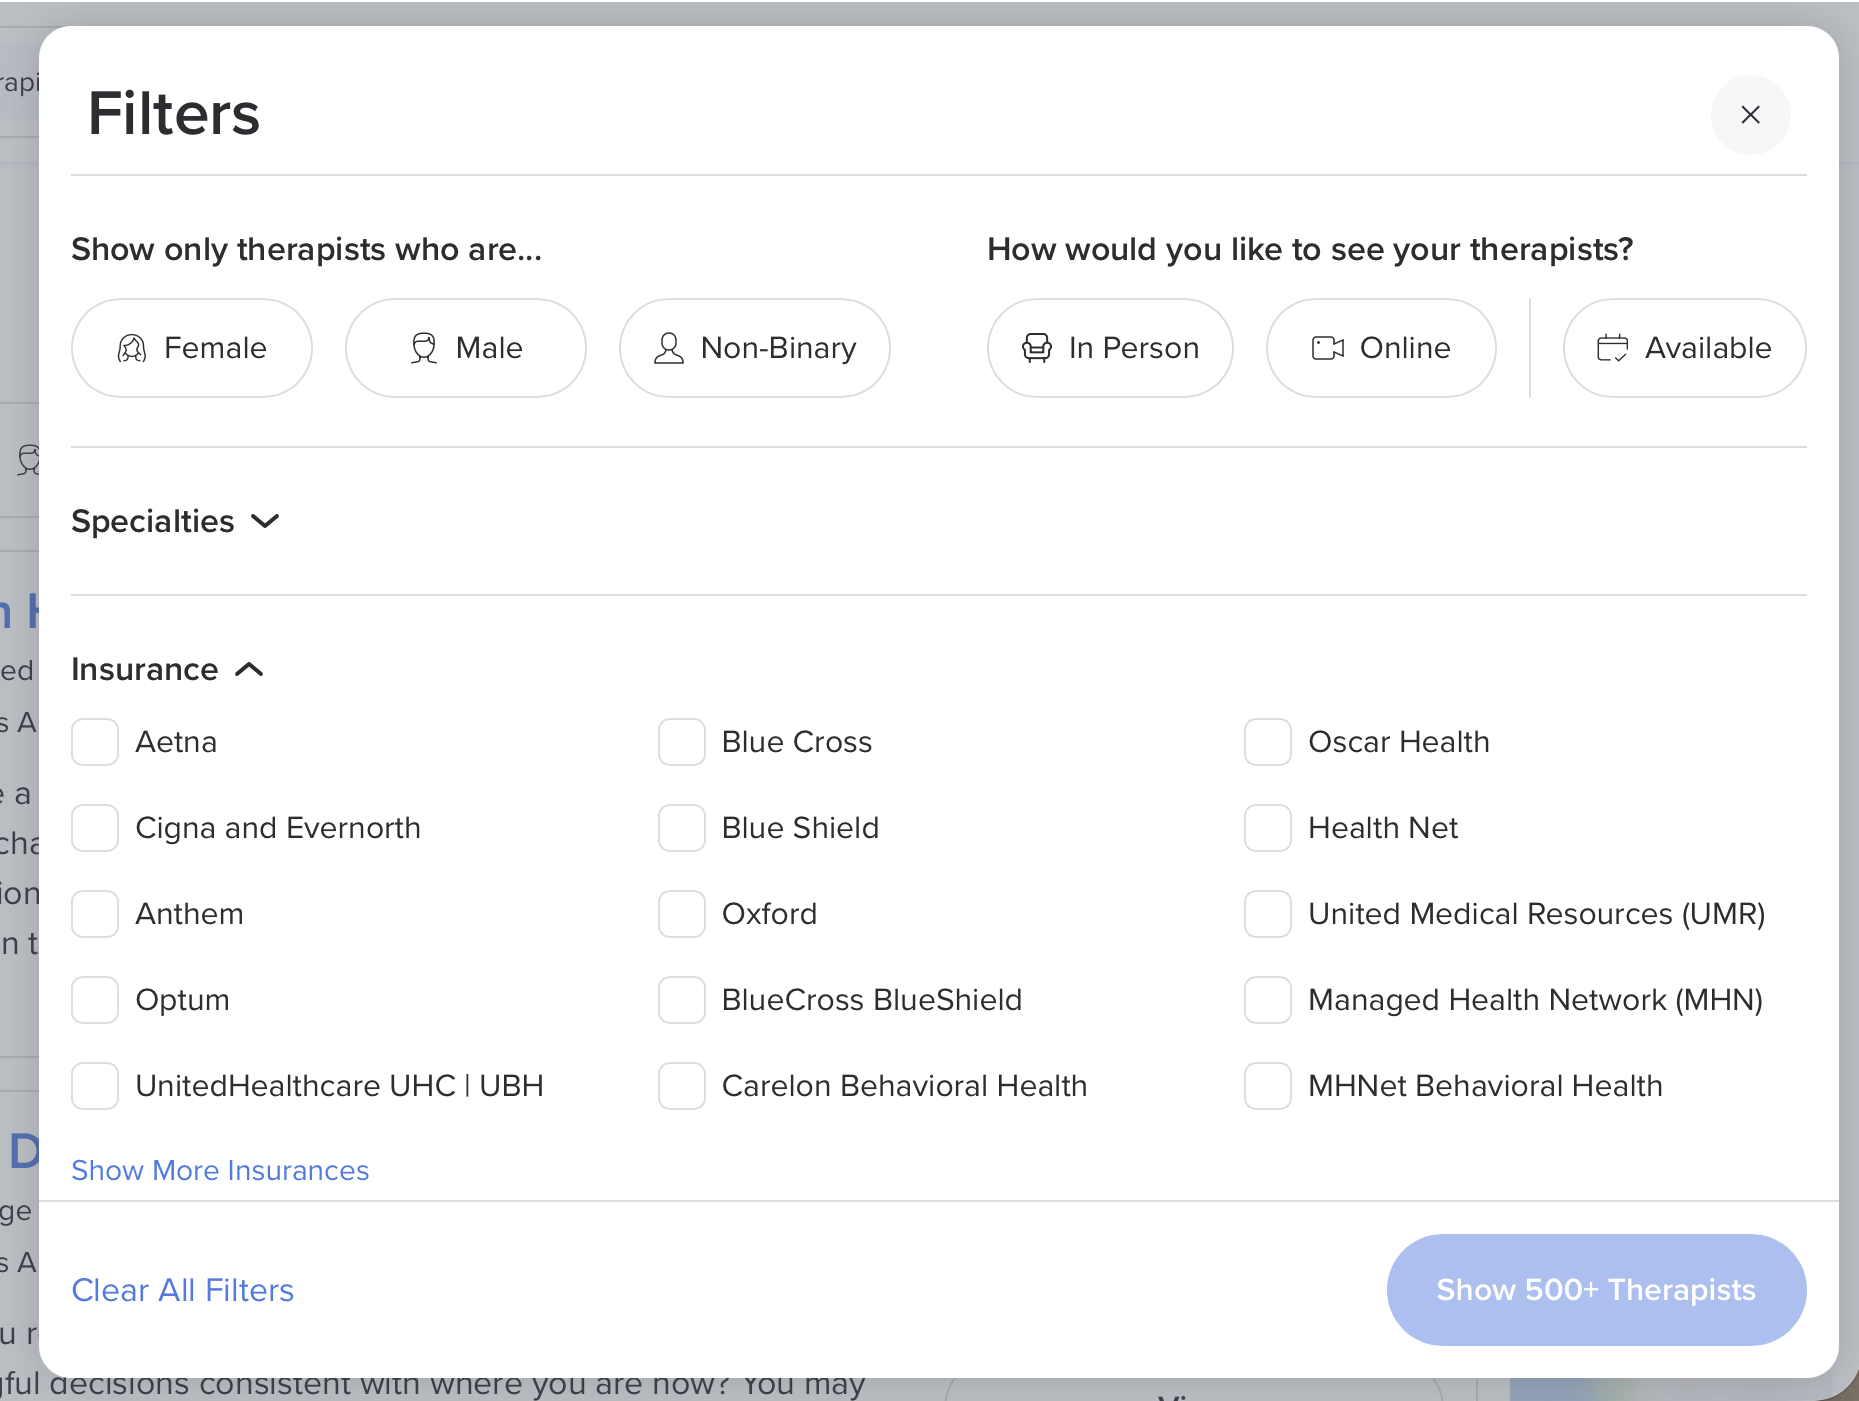Tick the MHNet Behavioral Health checkbox
Screen dimensions: 1859x1401
coord(1268,1086)
